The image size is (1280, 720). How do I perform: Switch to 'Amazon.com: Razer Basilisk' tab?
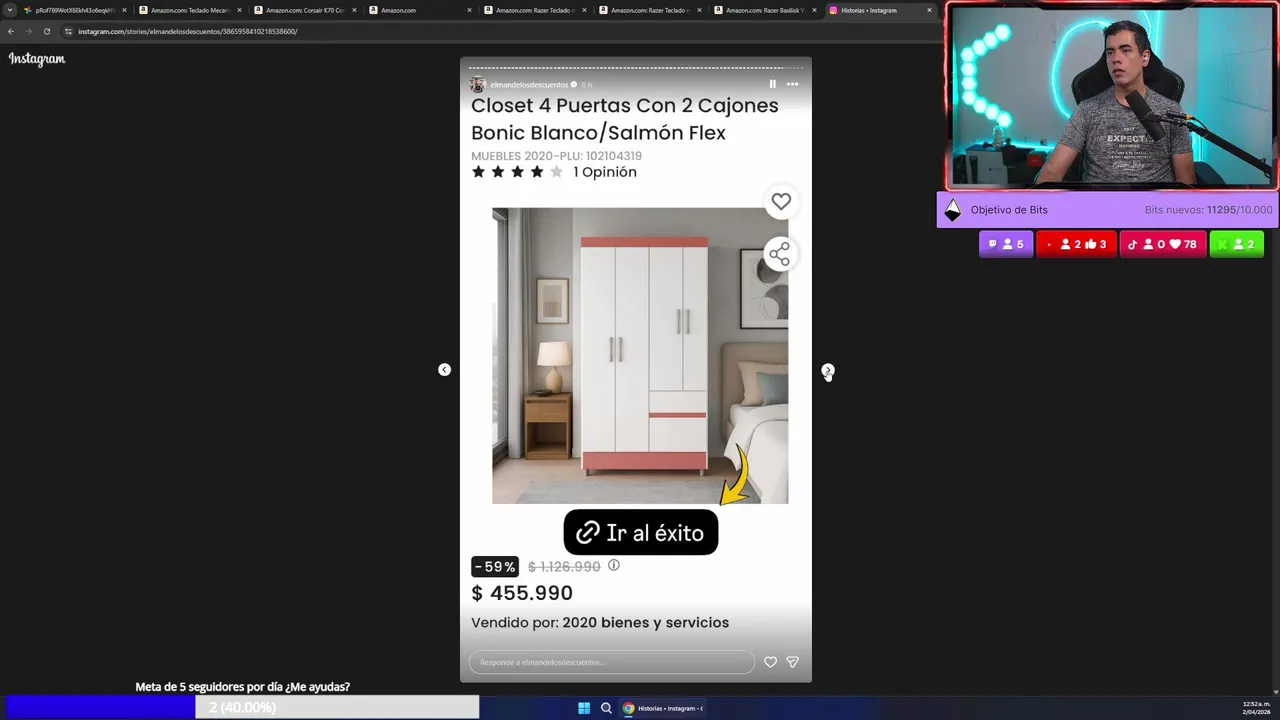763,10
